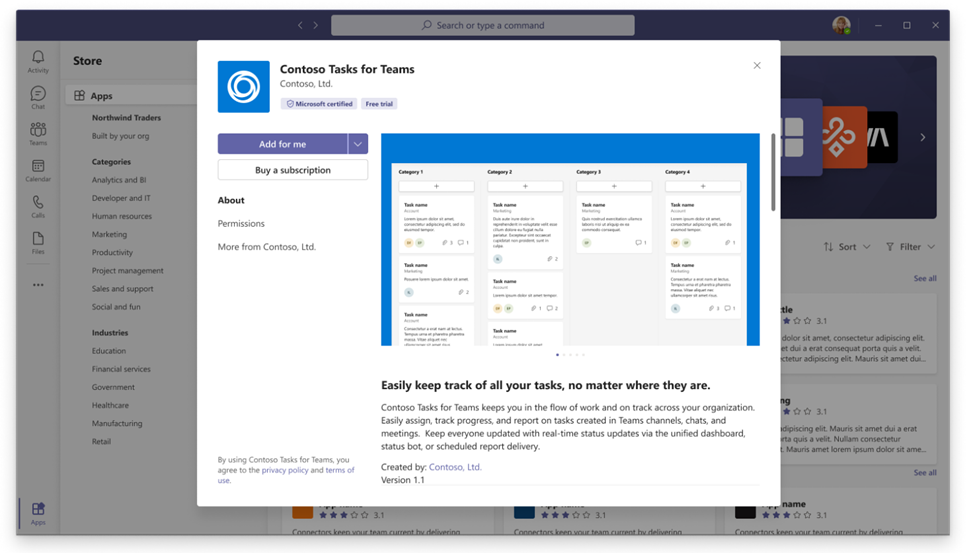The width and height of the screenshot is (975, 553).
Task: Open the Activity feed icon
Action: pos(38,61)
